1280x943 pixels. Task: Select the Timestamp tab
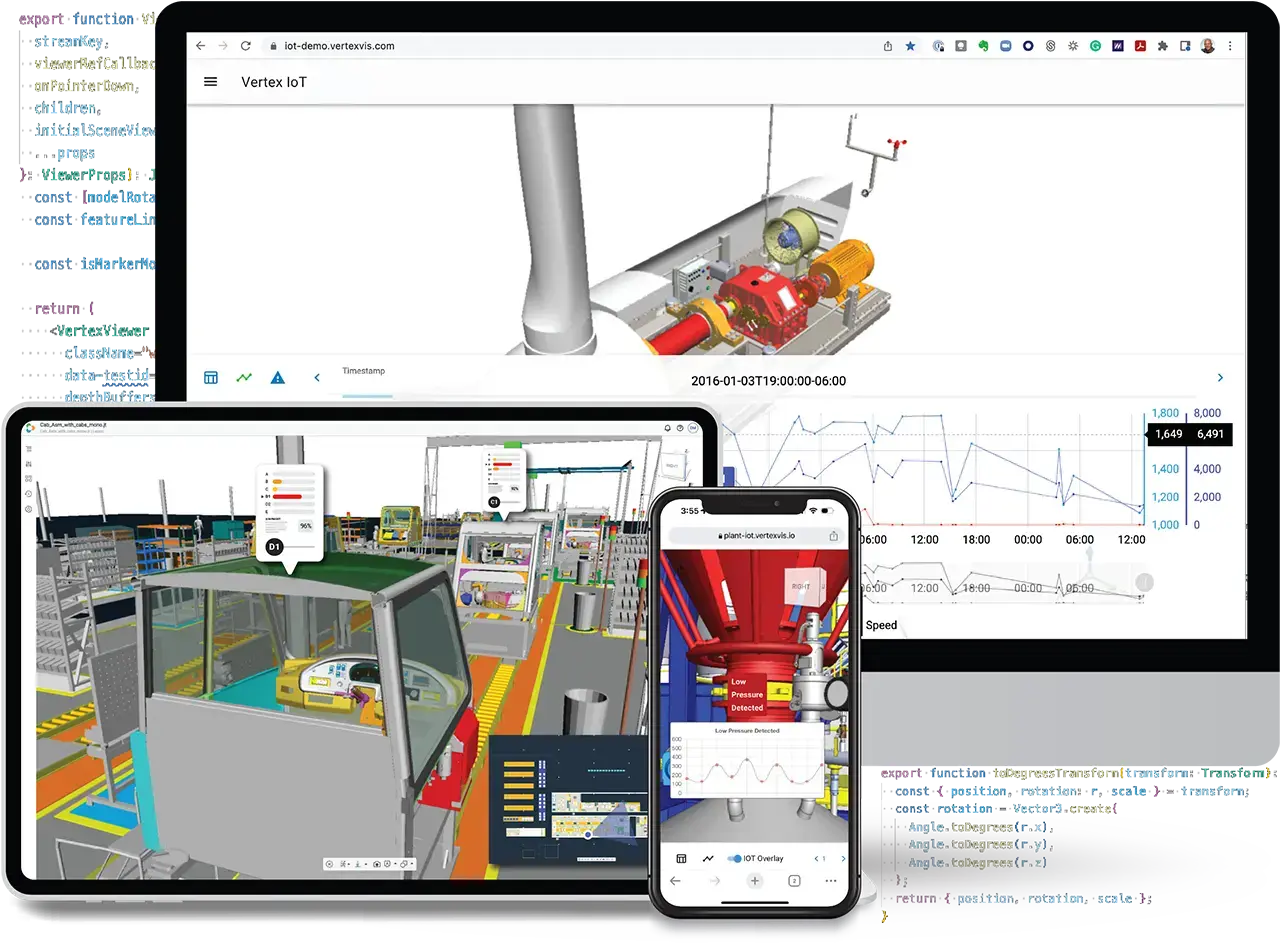[364, 371]
